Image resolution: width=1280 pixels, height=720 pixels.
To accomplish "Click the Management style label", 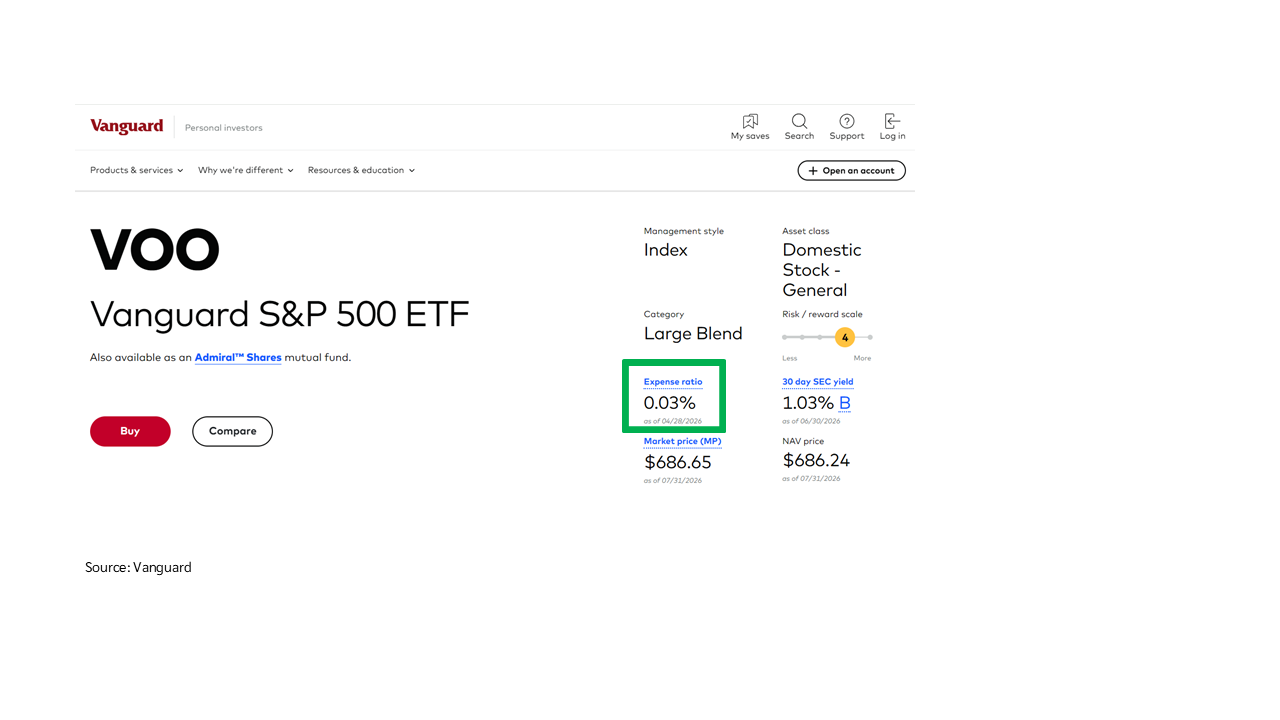I will pyautogui.click(x=684, y=231).
